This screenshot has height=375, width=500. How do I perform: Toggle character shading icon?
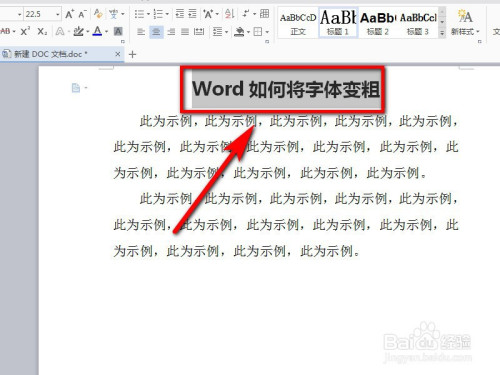118,32
